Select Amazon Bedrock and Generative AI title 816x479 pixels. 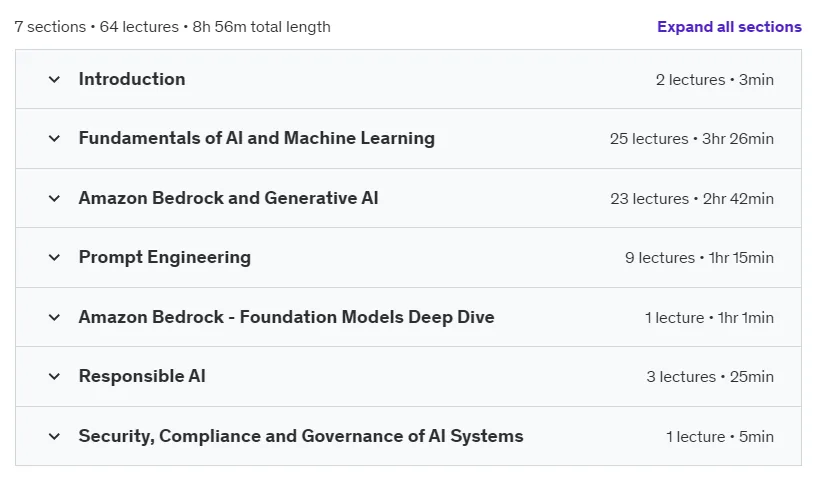pyautogui.click(x=228, y=198)
